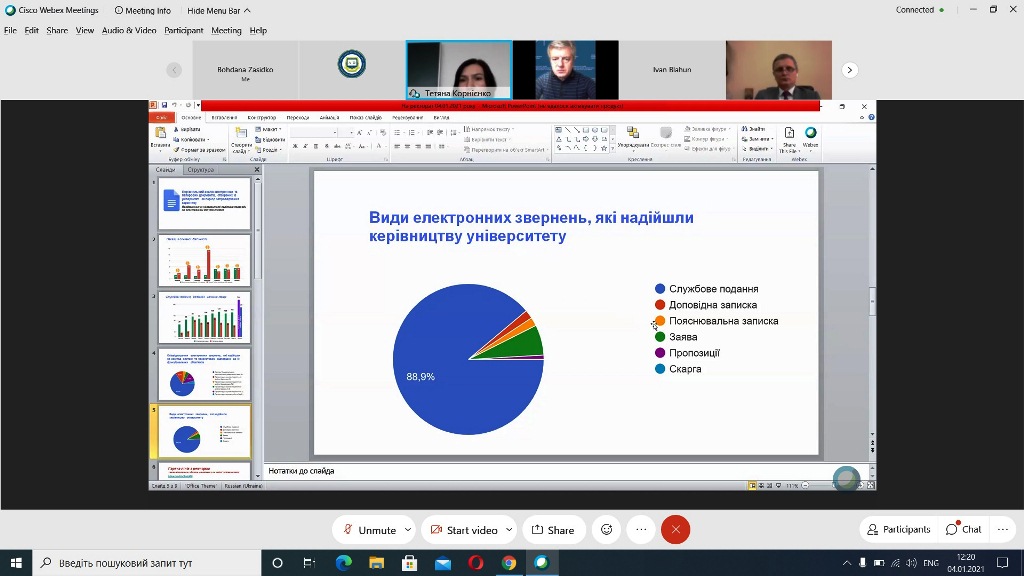1024x576 pixels.
Task: Open the Mail app on the taskbar
Action: click(x=443, y=563)
